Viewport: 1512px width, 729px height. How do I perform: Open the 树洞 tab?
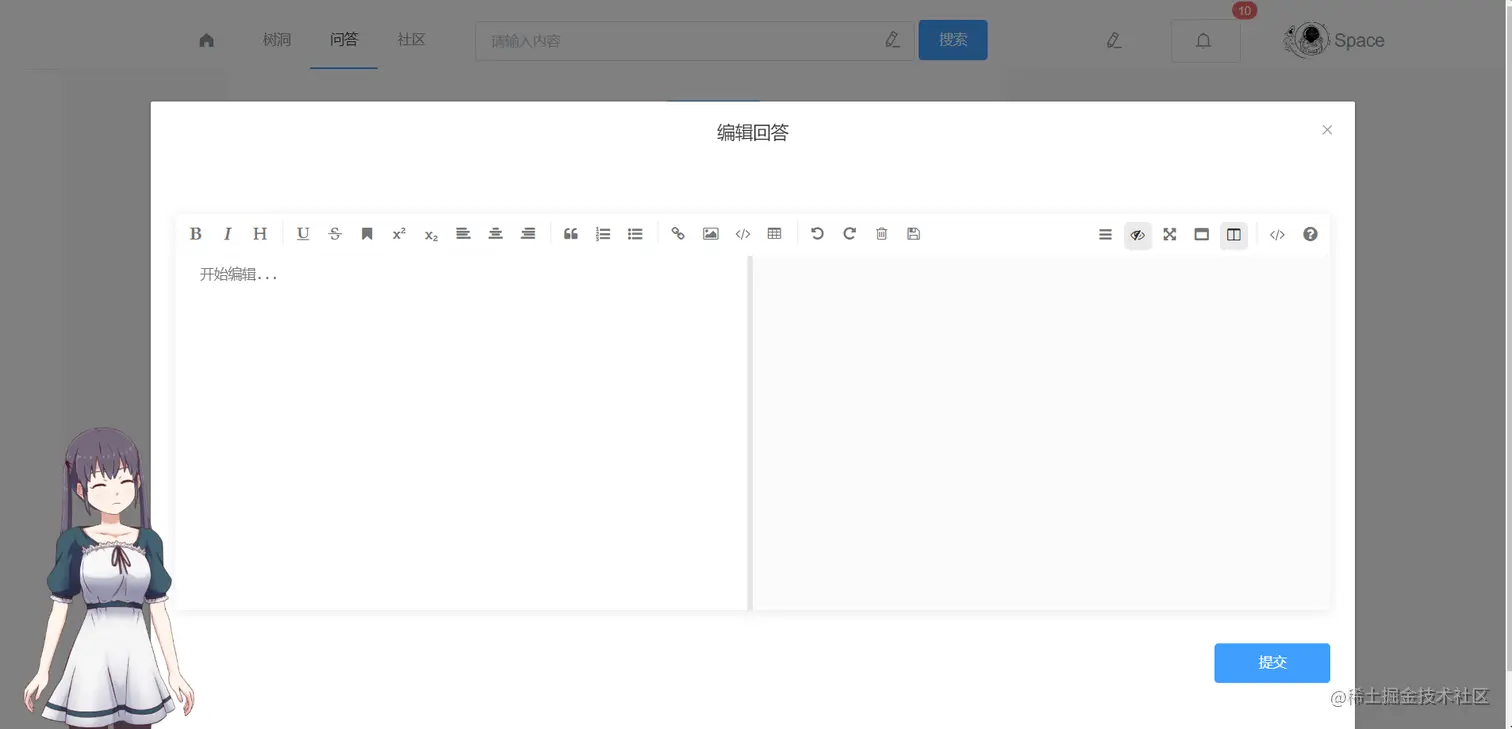click(x=277, y=40)
